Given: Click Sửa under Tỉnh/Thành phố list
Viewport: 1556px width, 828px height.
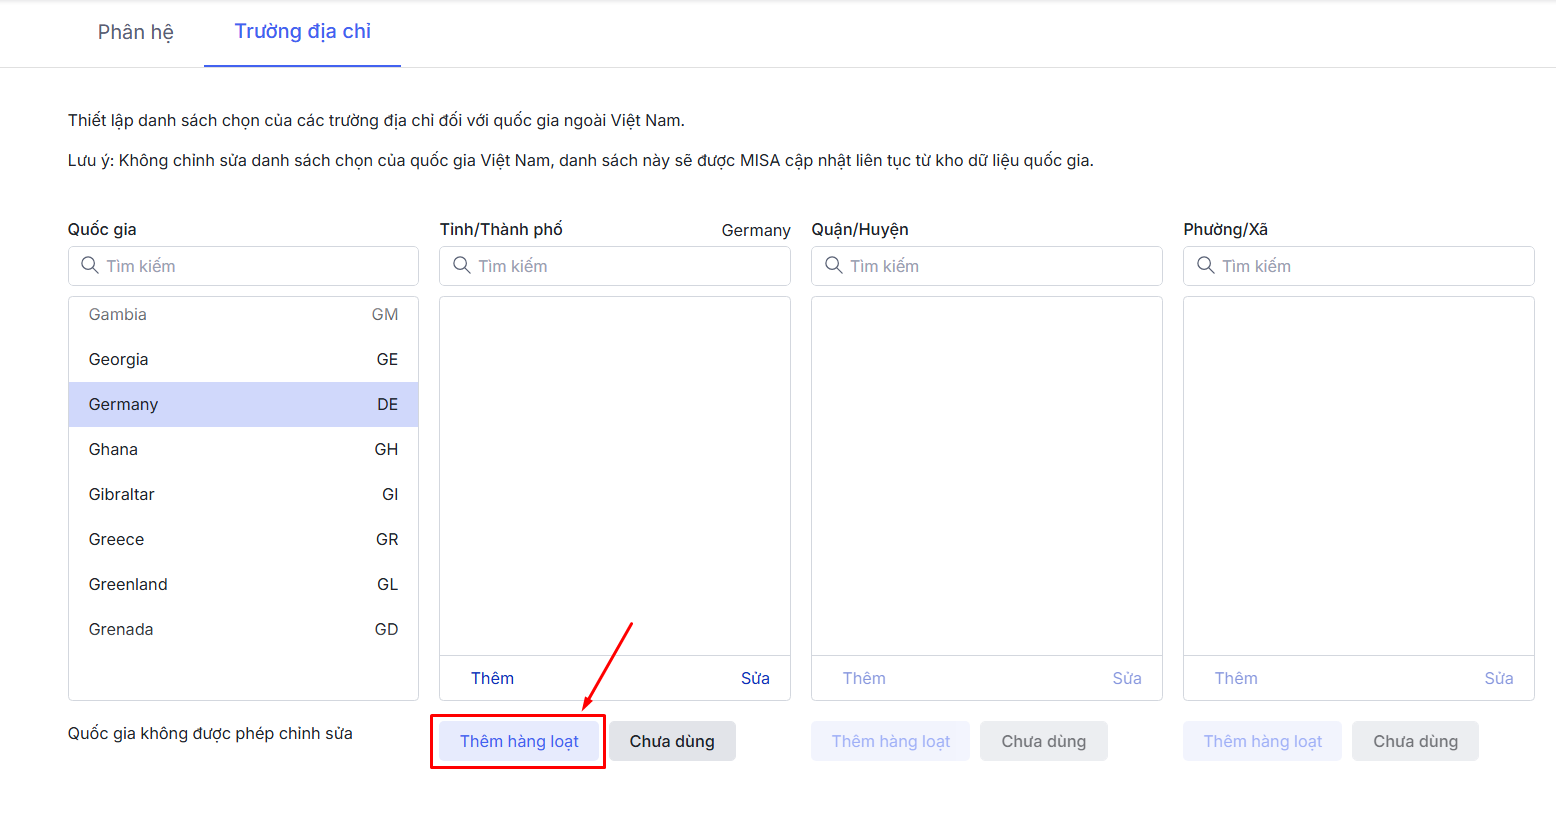Looking at the screenshot, I should (755, 678).
